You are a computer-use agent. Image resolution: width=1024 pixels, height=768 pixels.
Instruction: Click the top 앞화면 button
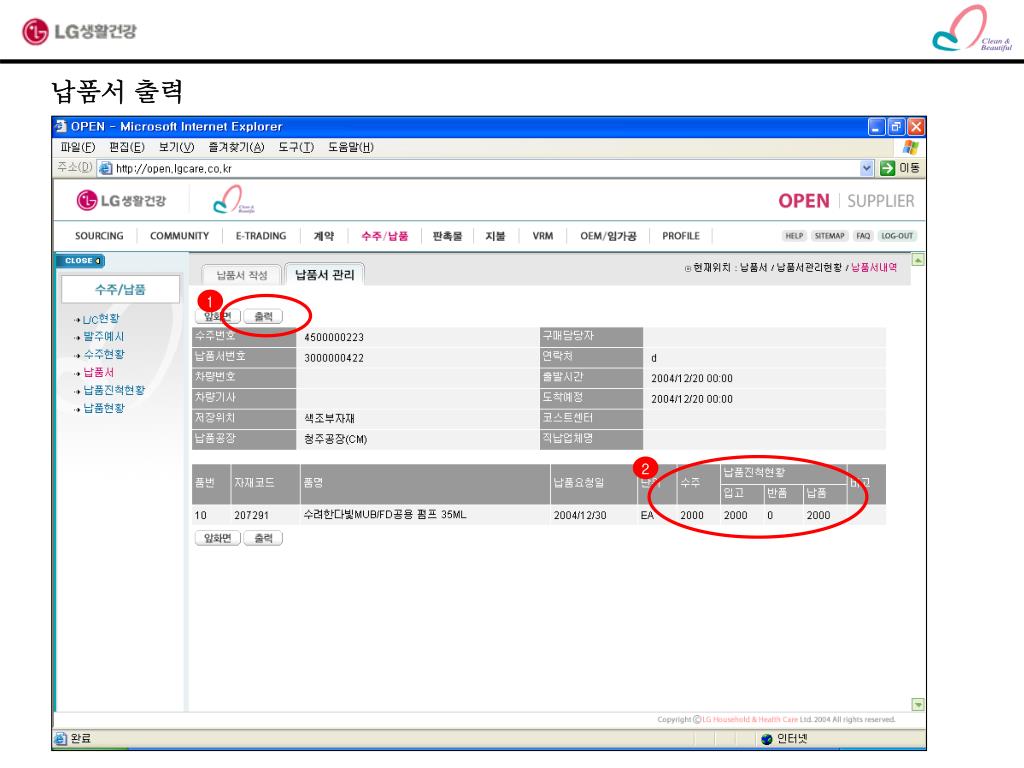pyautogui.click(x=217, y=317)
